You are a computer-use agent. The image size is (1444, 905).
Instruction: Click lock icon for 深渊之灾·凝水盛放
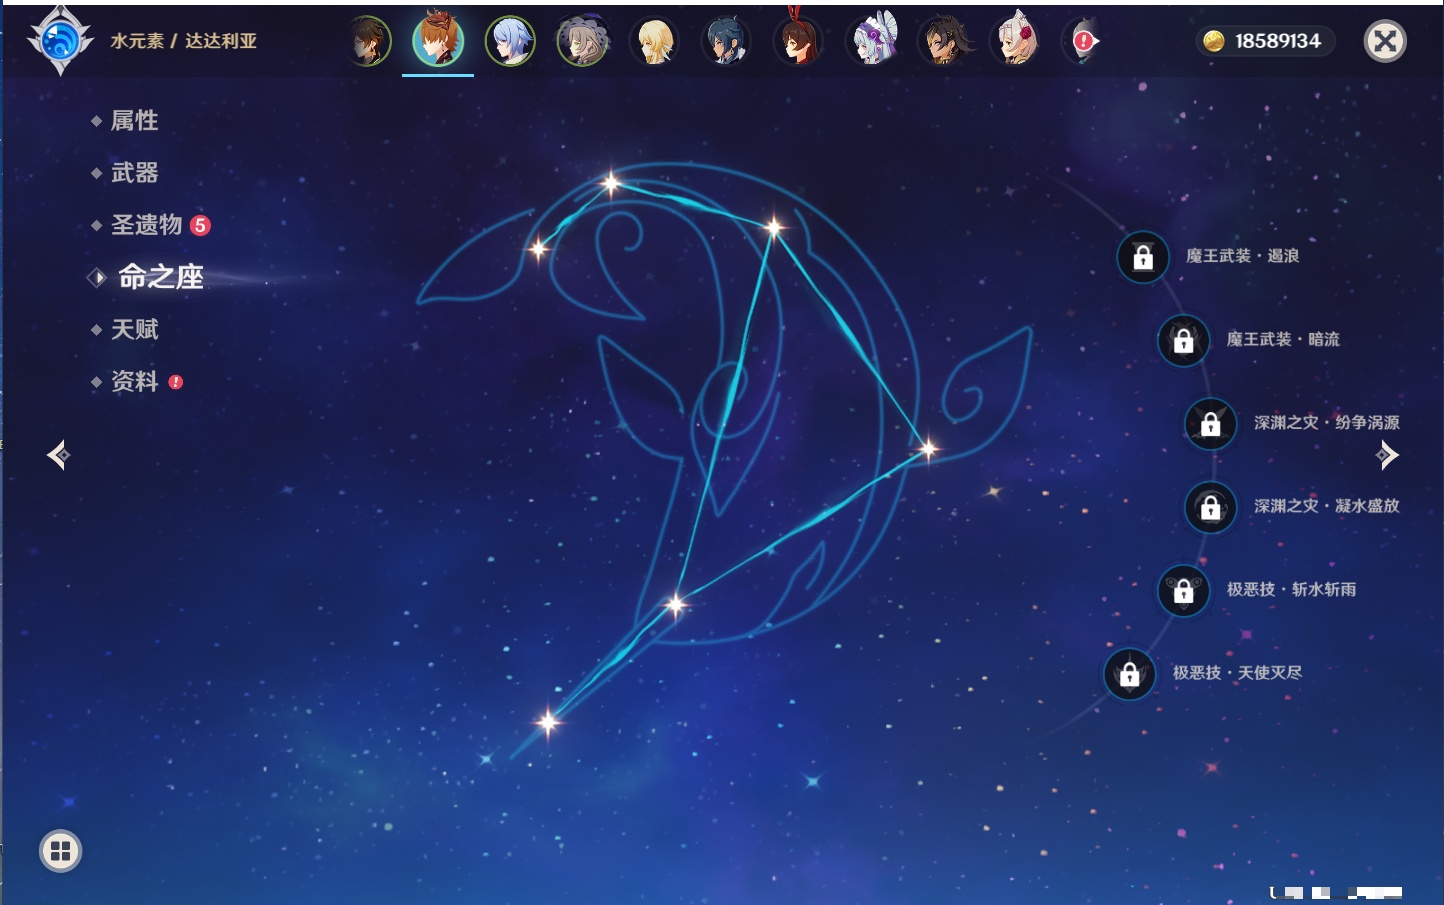(1211, 507)
